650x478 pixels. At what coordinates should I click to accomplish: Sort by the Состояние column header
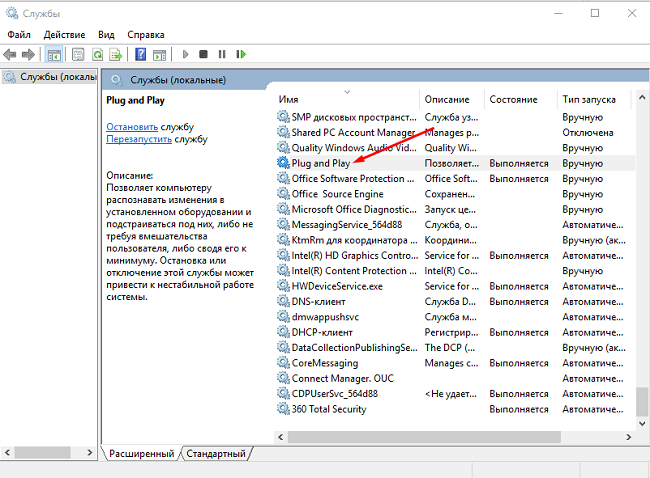coord(514,100)
